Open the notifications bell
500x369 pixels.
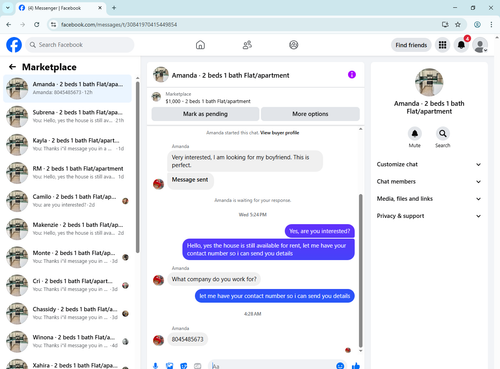tap(461, 45)
